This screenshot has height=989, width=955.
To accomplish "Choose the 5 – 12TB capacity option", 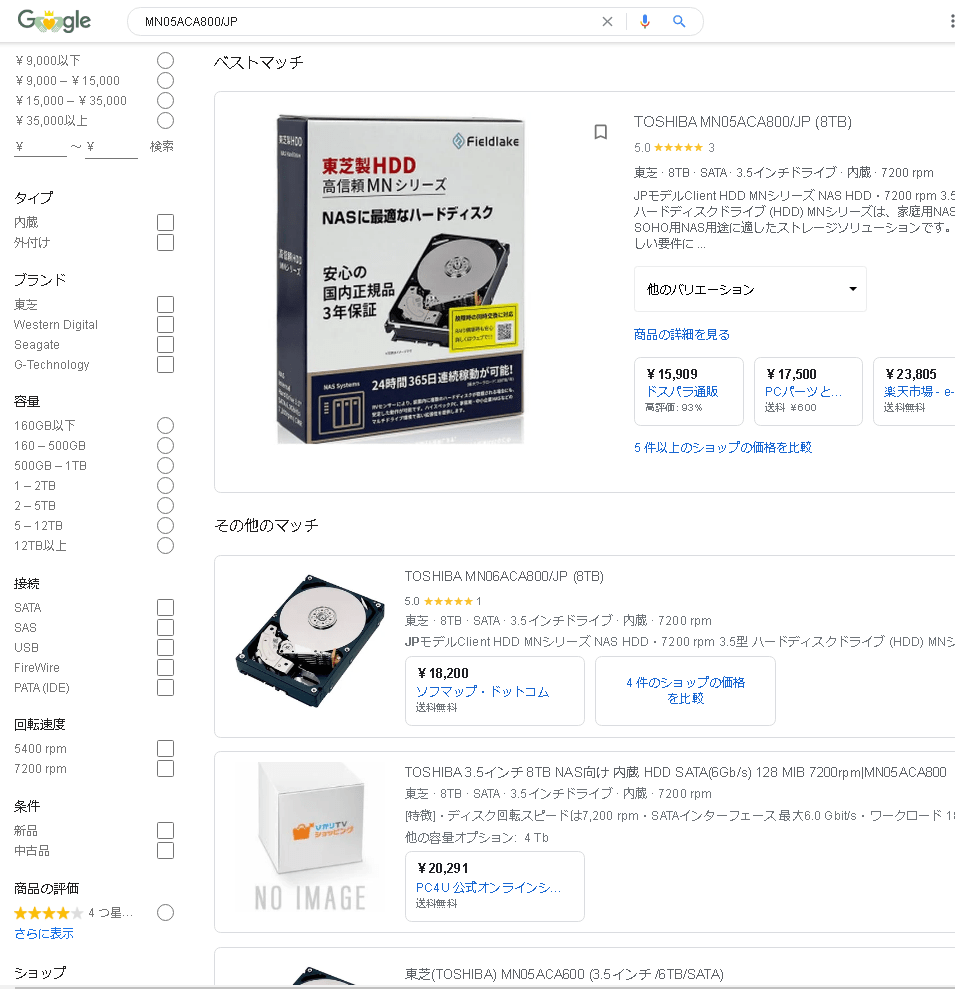I will 165,525.
